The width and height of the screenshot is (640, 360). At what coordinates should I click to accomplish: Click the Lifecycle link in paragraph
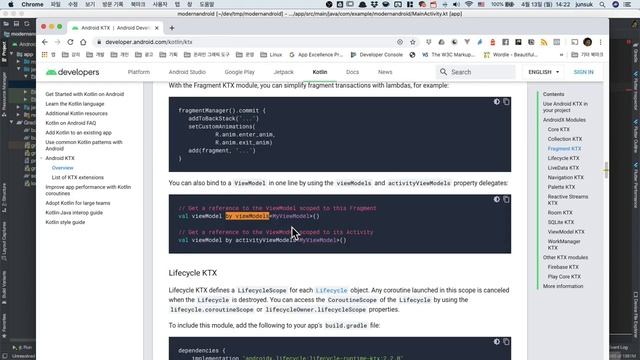(331, 291)
